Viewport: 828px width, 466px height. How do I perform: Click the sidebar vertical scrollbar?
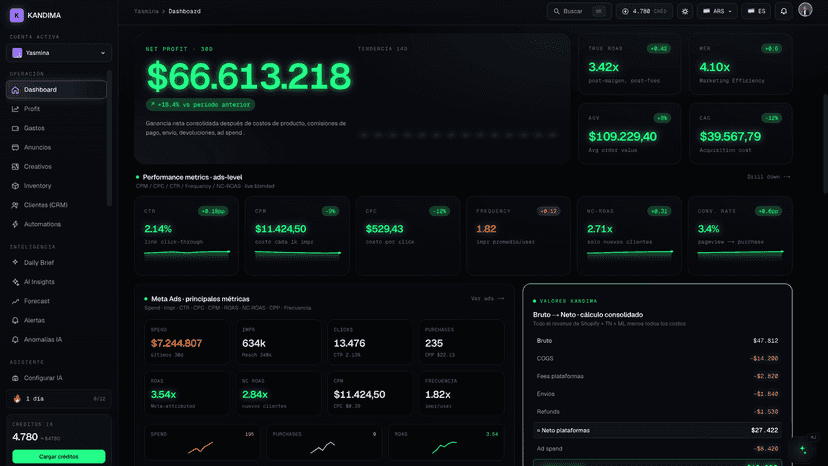(109, 137)
